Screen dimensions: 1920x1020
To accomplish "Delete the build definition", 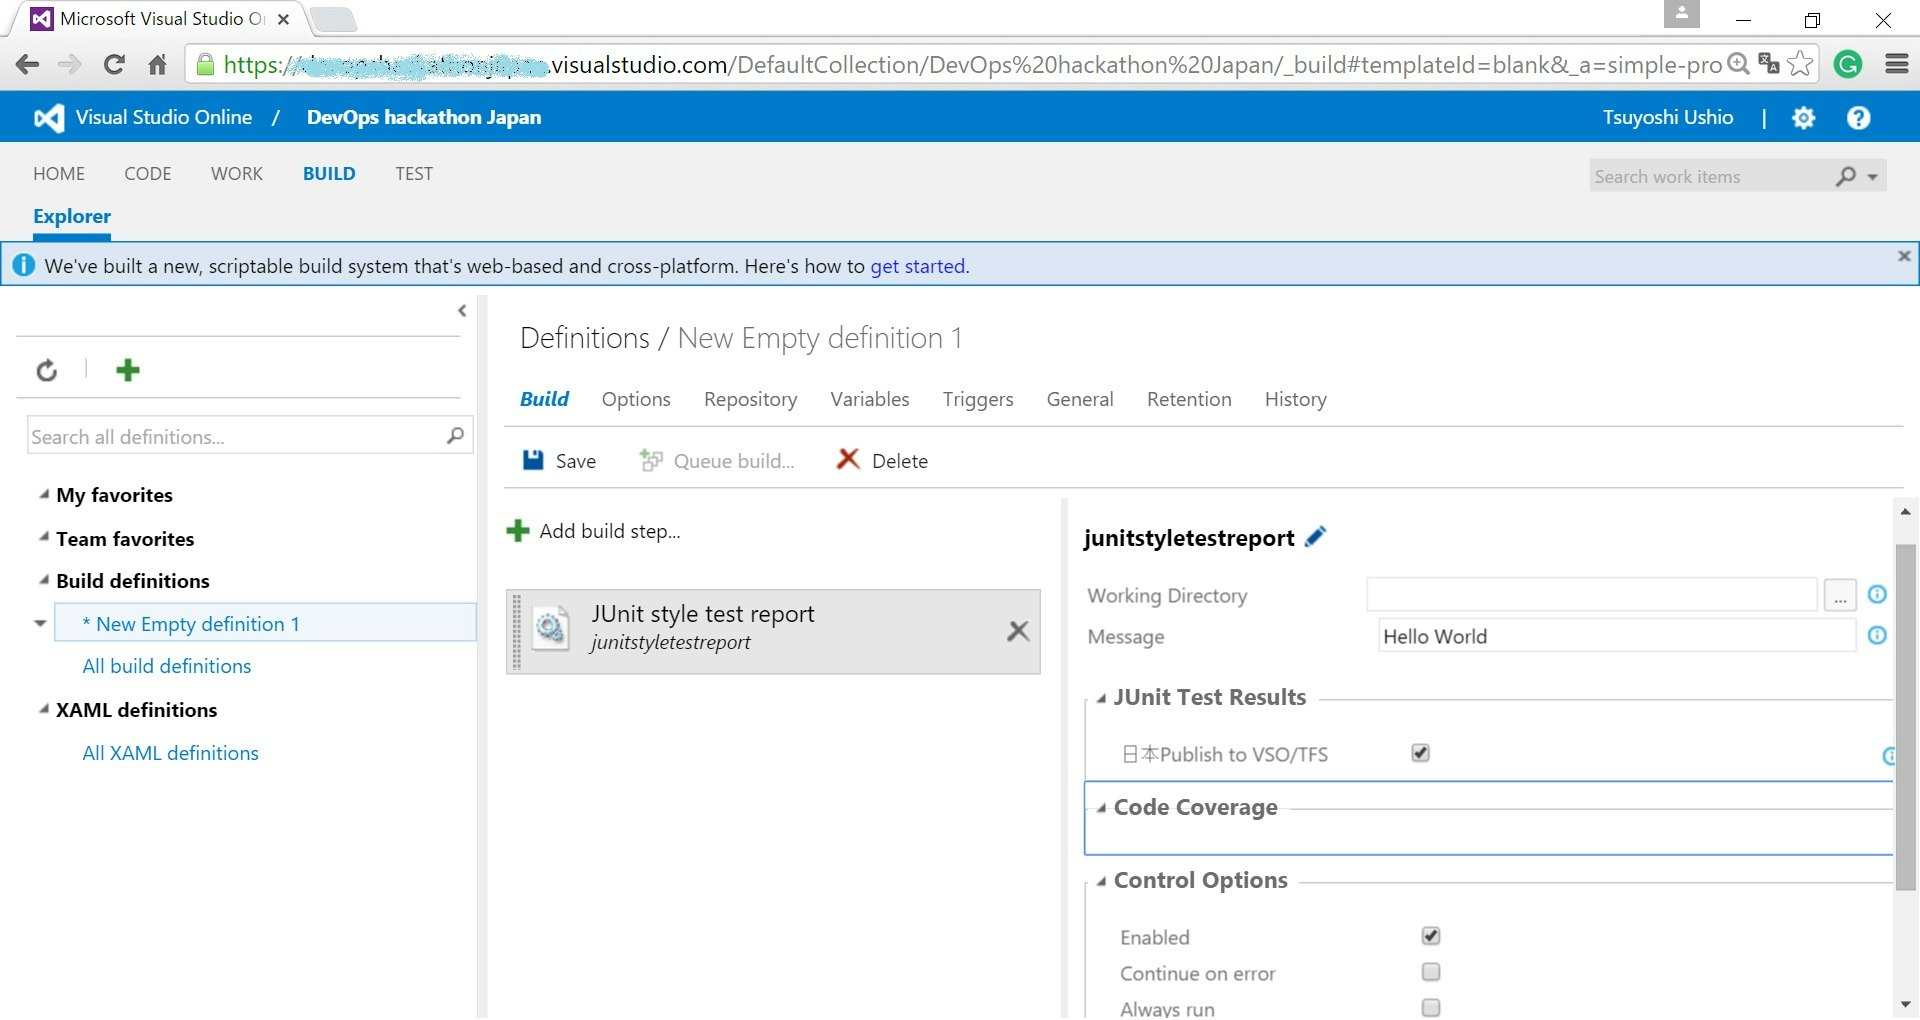I will point(882,460).
